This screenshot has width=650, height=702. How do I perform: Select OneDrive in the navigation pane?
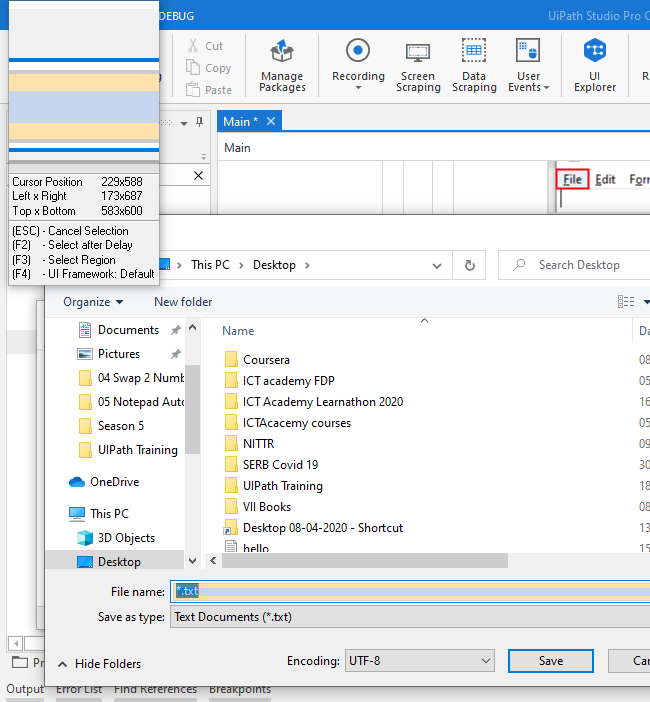104,482
